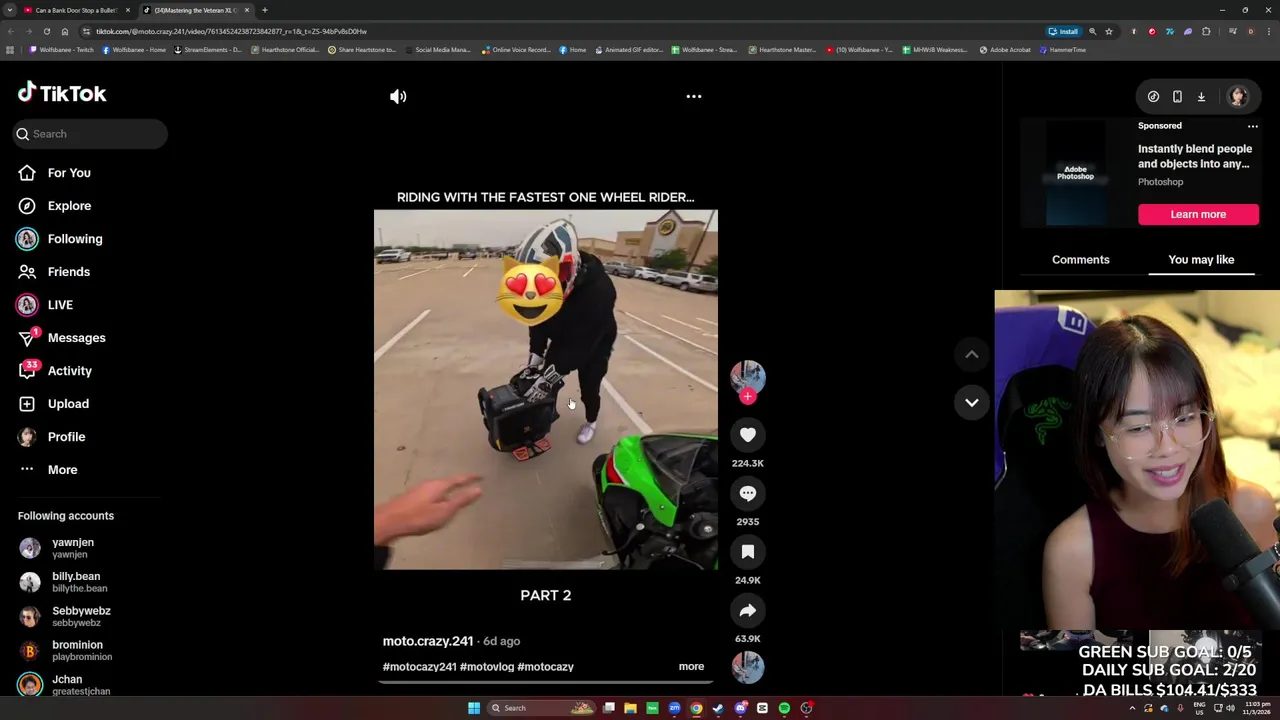Go to previous video with up chevron
1280x720 pixels.
coord(971,354)
